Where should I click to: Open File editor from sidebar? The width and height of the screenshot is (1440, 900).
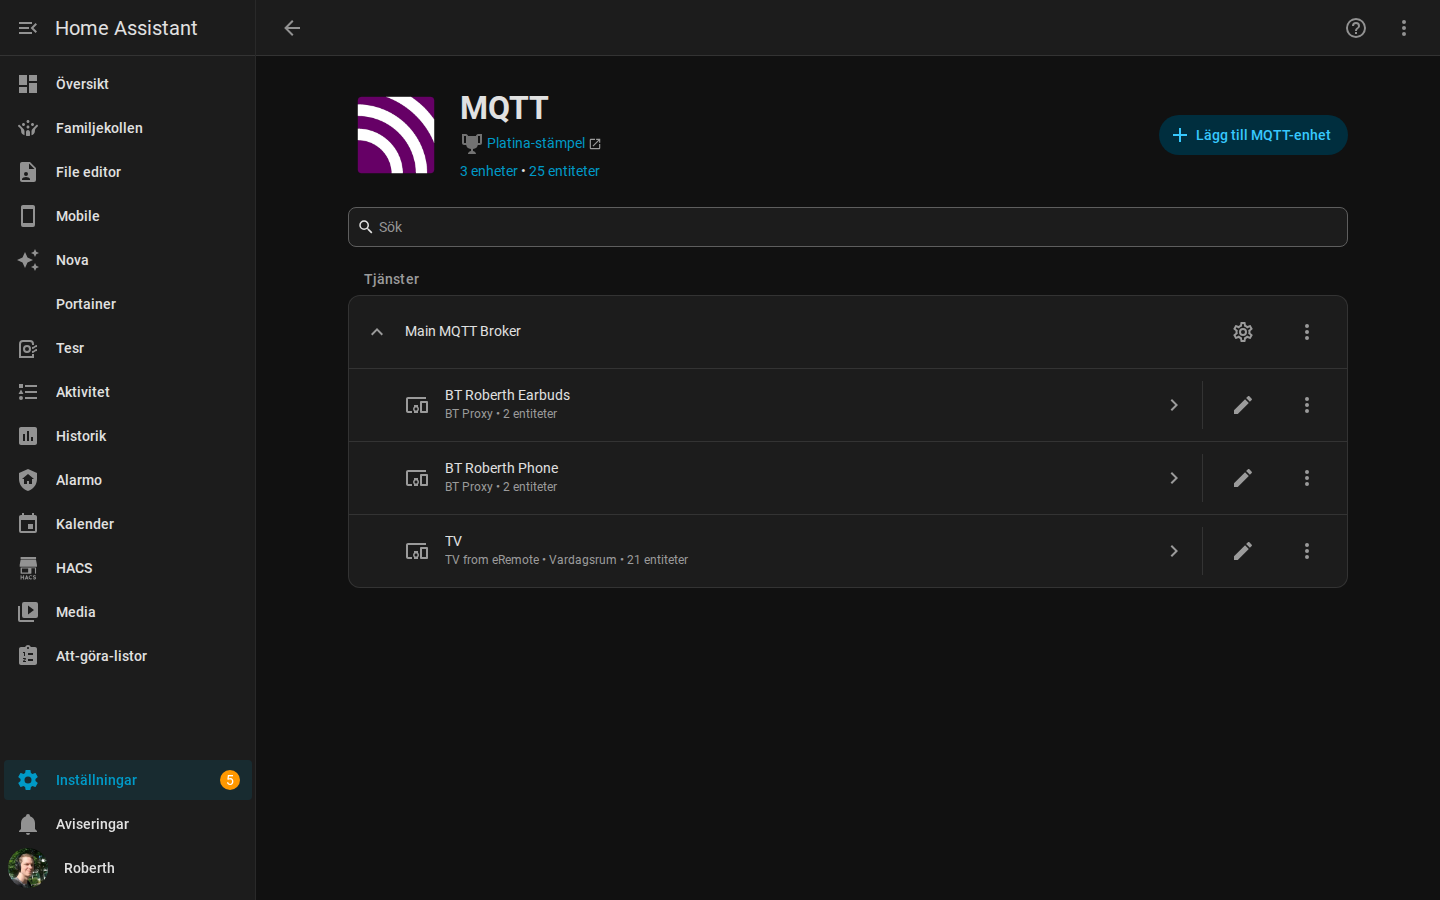[128, 172]
